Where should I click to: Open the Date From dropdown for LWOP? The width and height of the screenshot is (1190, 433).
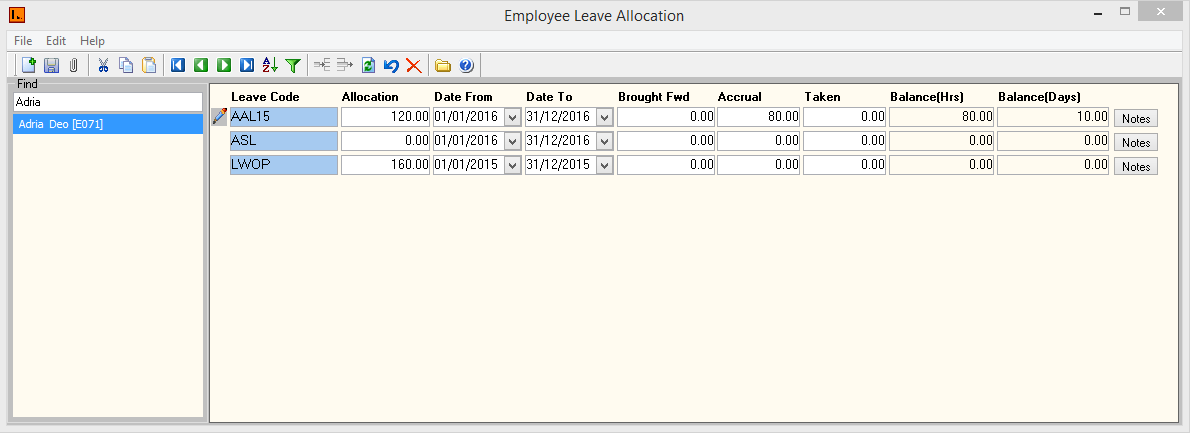513,165
